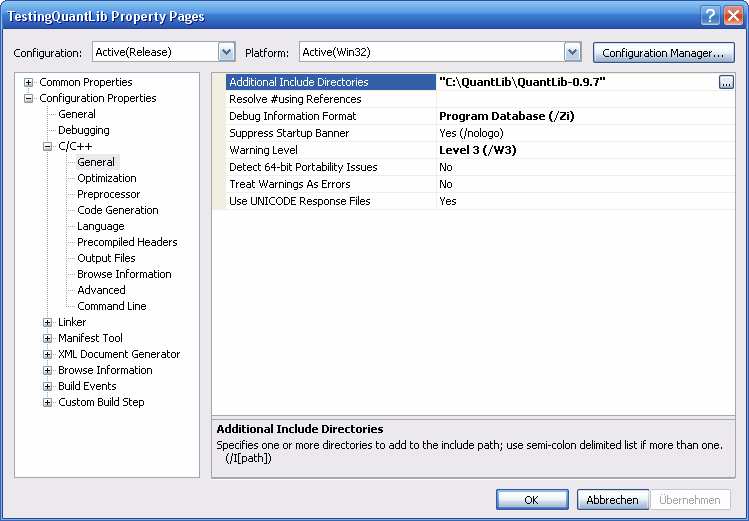Screen dimensions: 749x521
Task: Open the Advanced page
Action: 101,290
